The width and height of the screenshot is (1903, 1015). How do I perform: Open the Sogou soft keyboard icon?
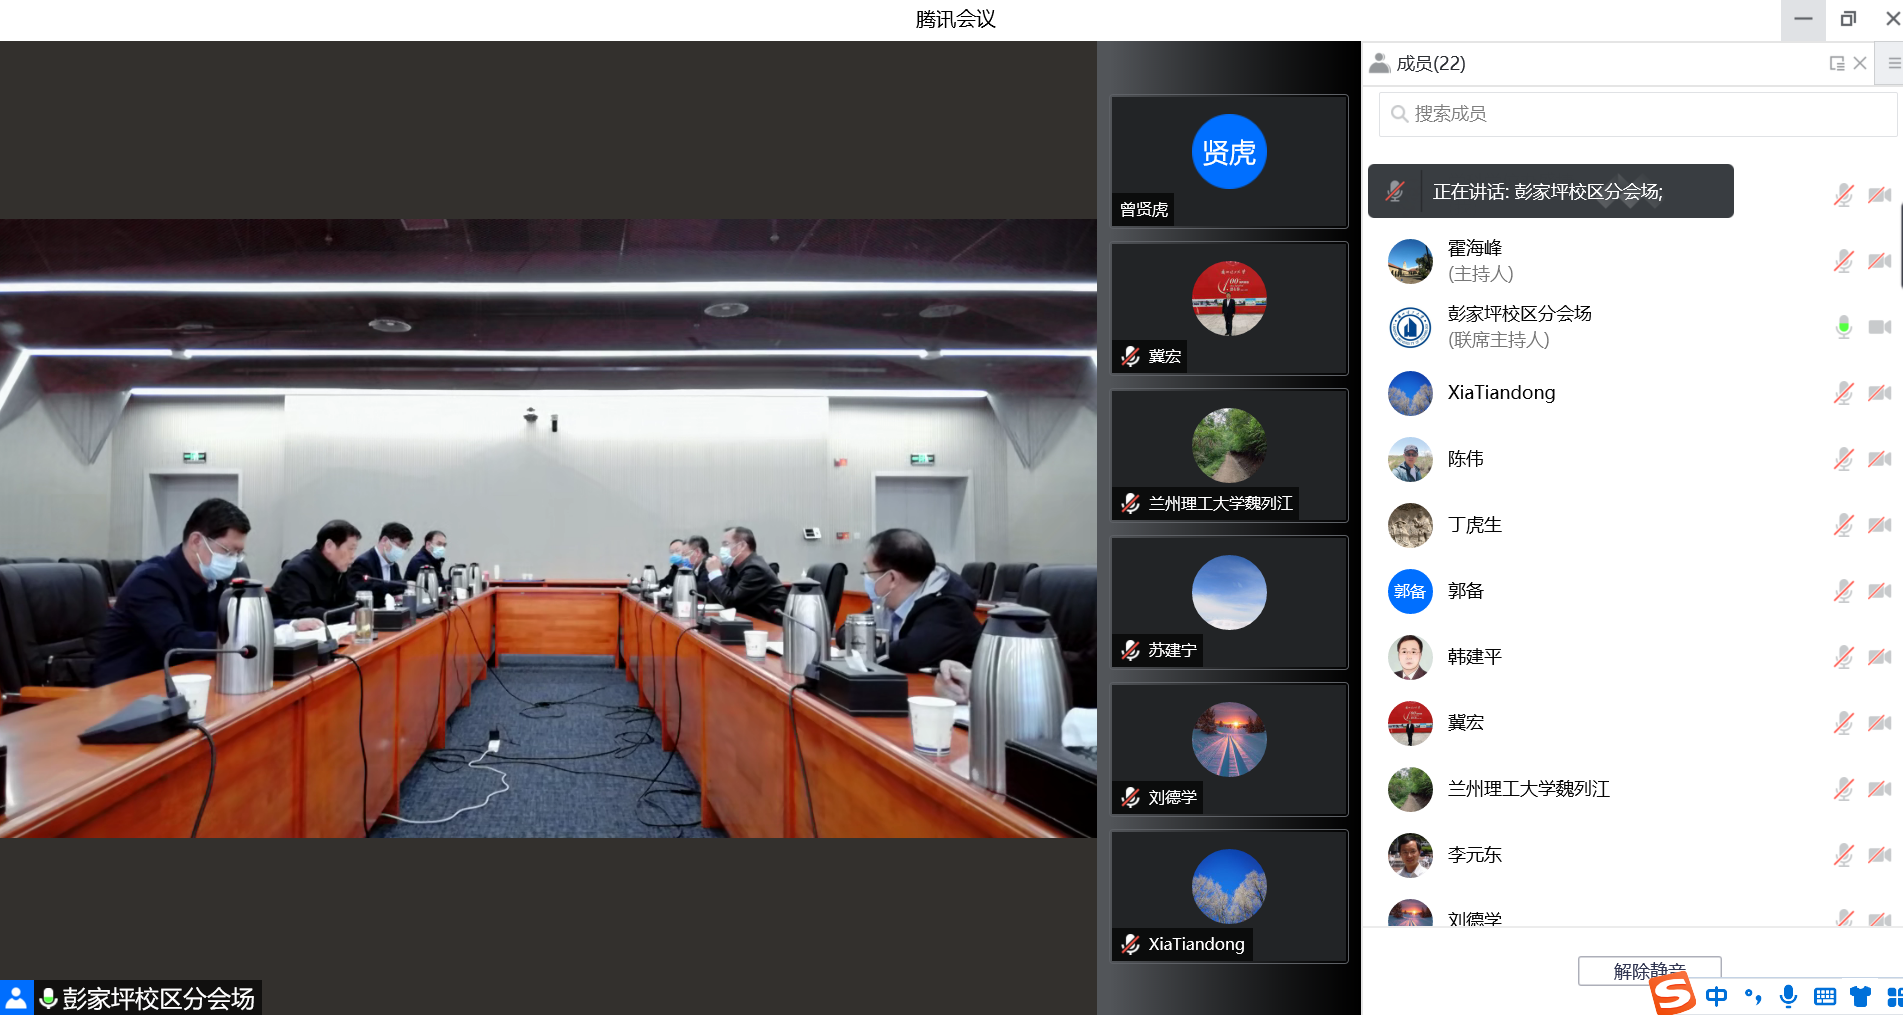click(x=1825, y=996)
